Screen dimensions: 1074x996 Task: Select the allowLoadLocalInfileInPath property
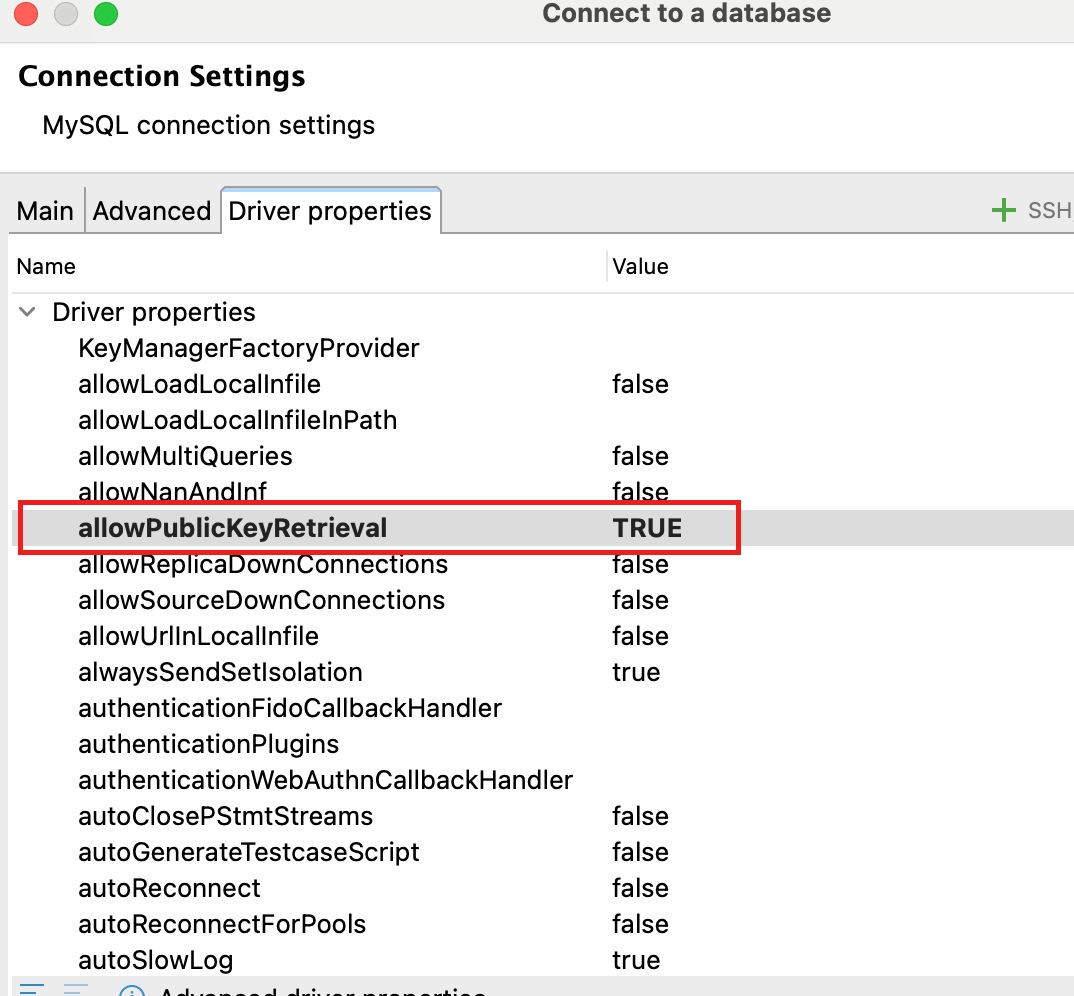pos(238,420)
